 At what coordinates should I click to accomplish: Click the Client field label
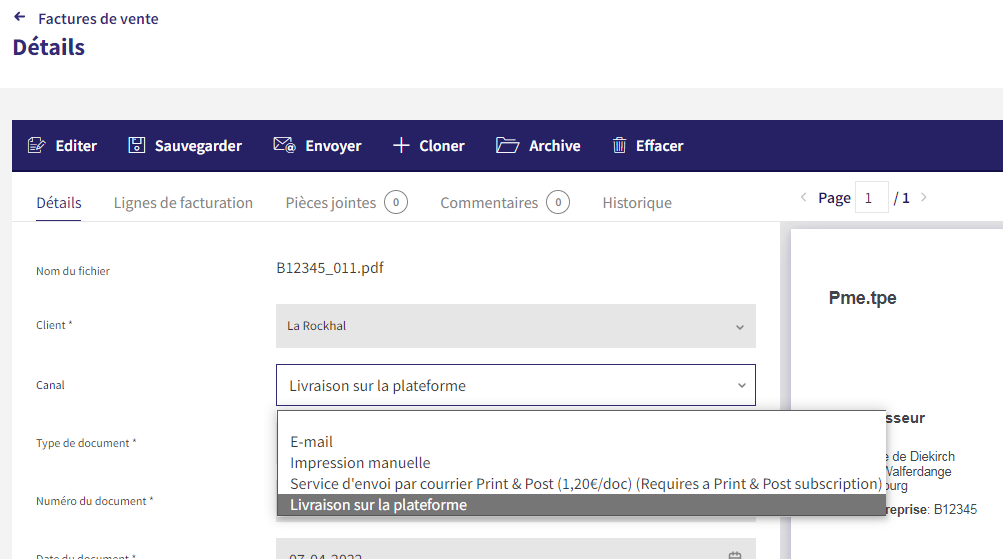[x=54, y=325]
